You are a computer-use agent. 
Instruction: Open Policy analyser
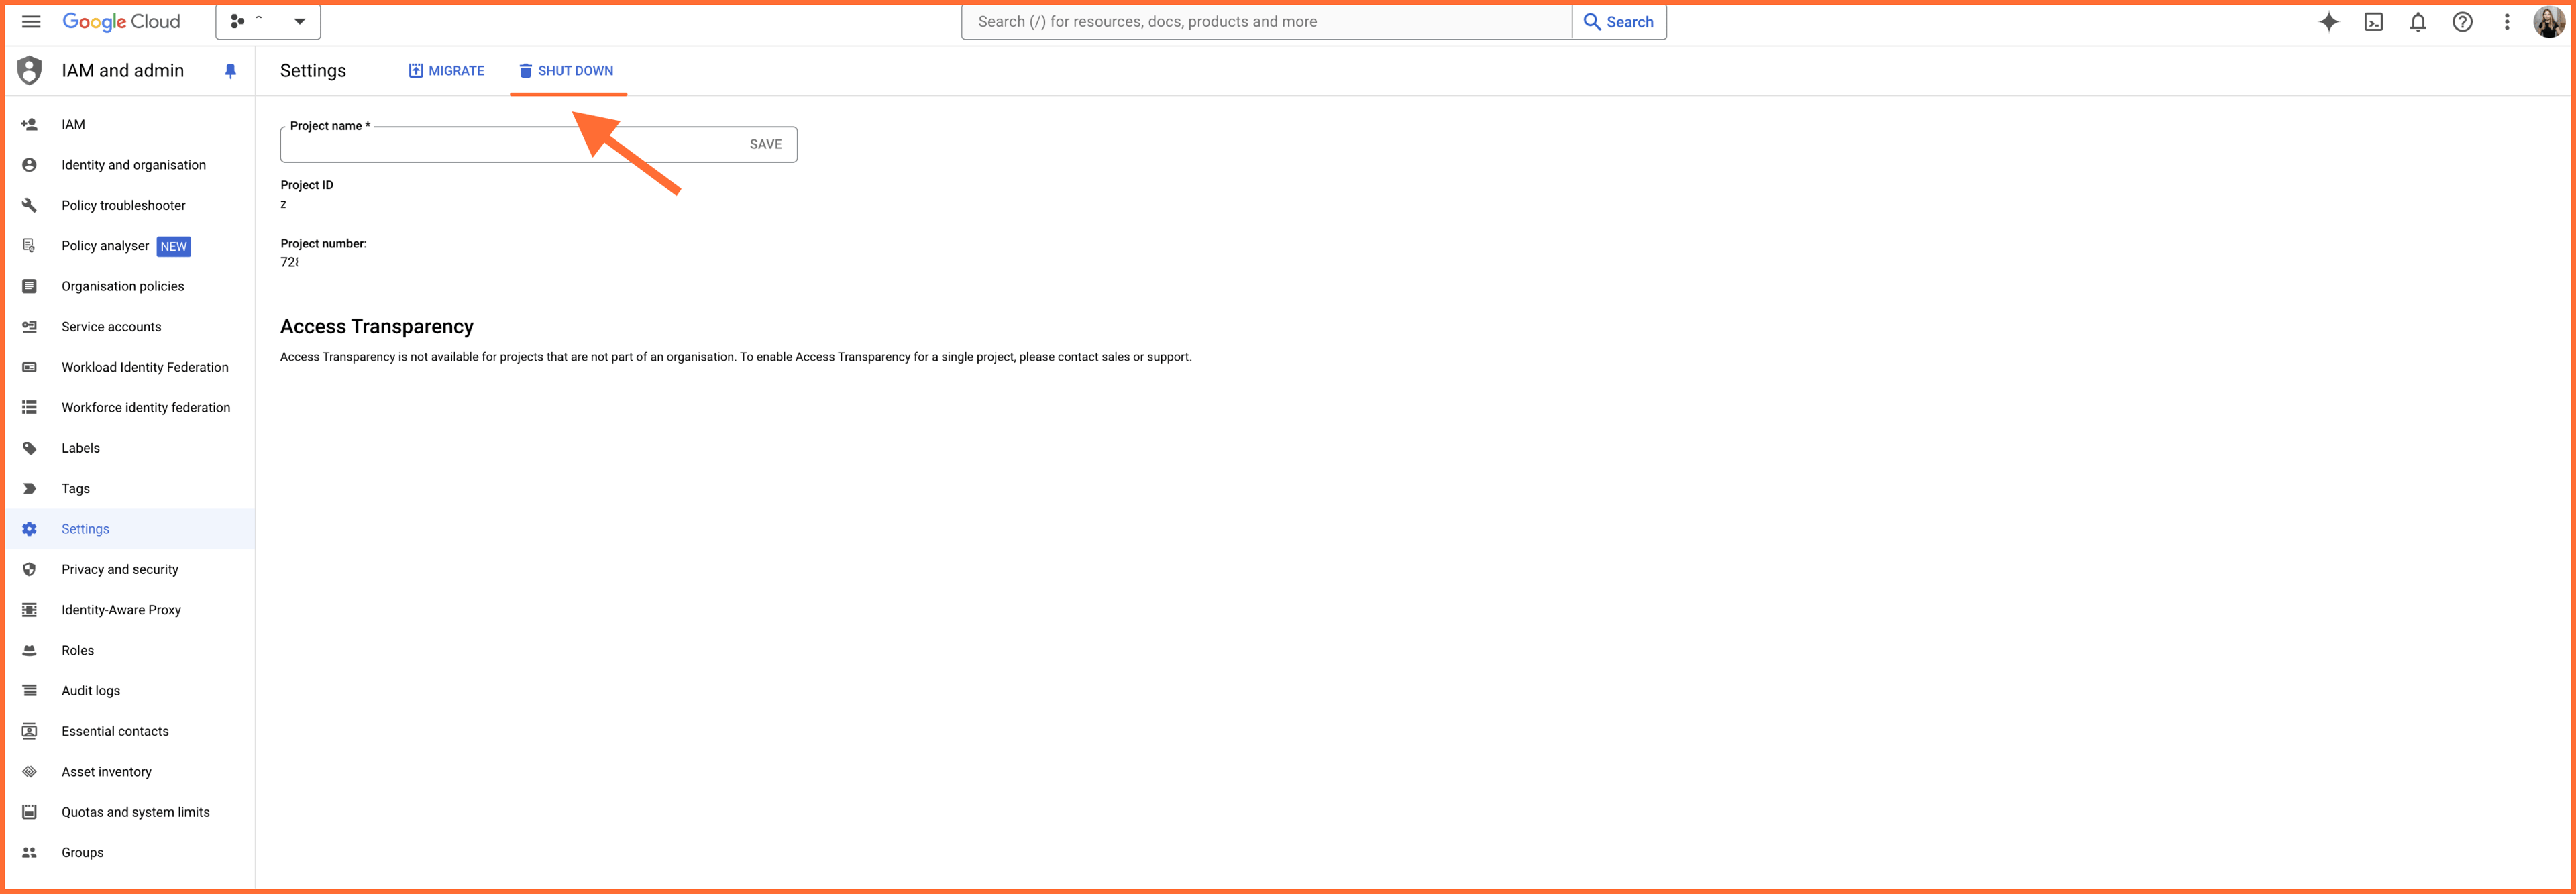130,246
